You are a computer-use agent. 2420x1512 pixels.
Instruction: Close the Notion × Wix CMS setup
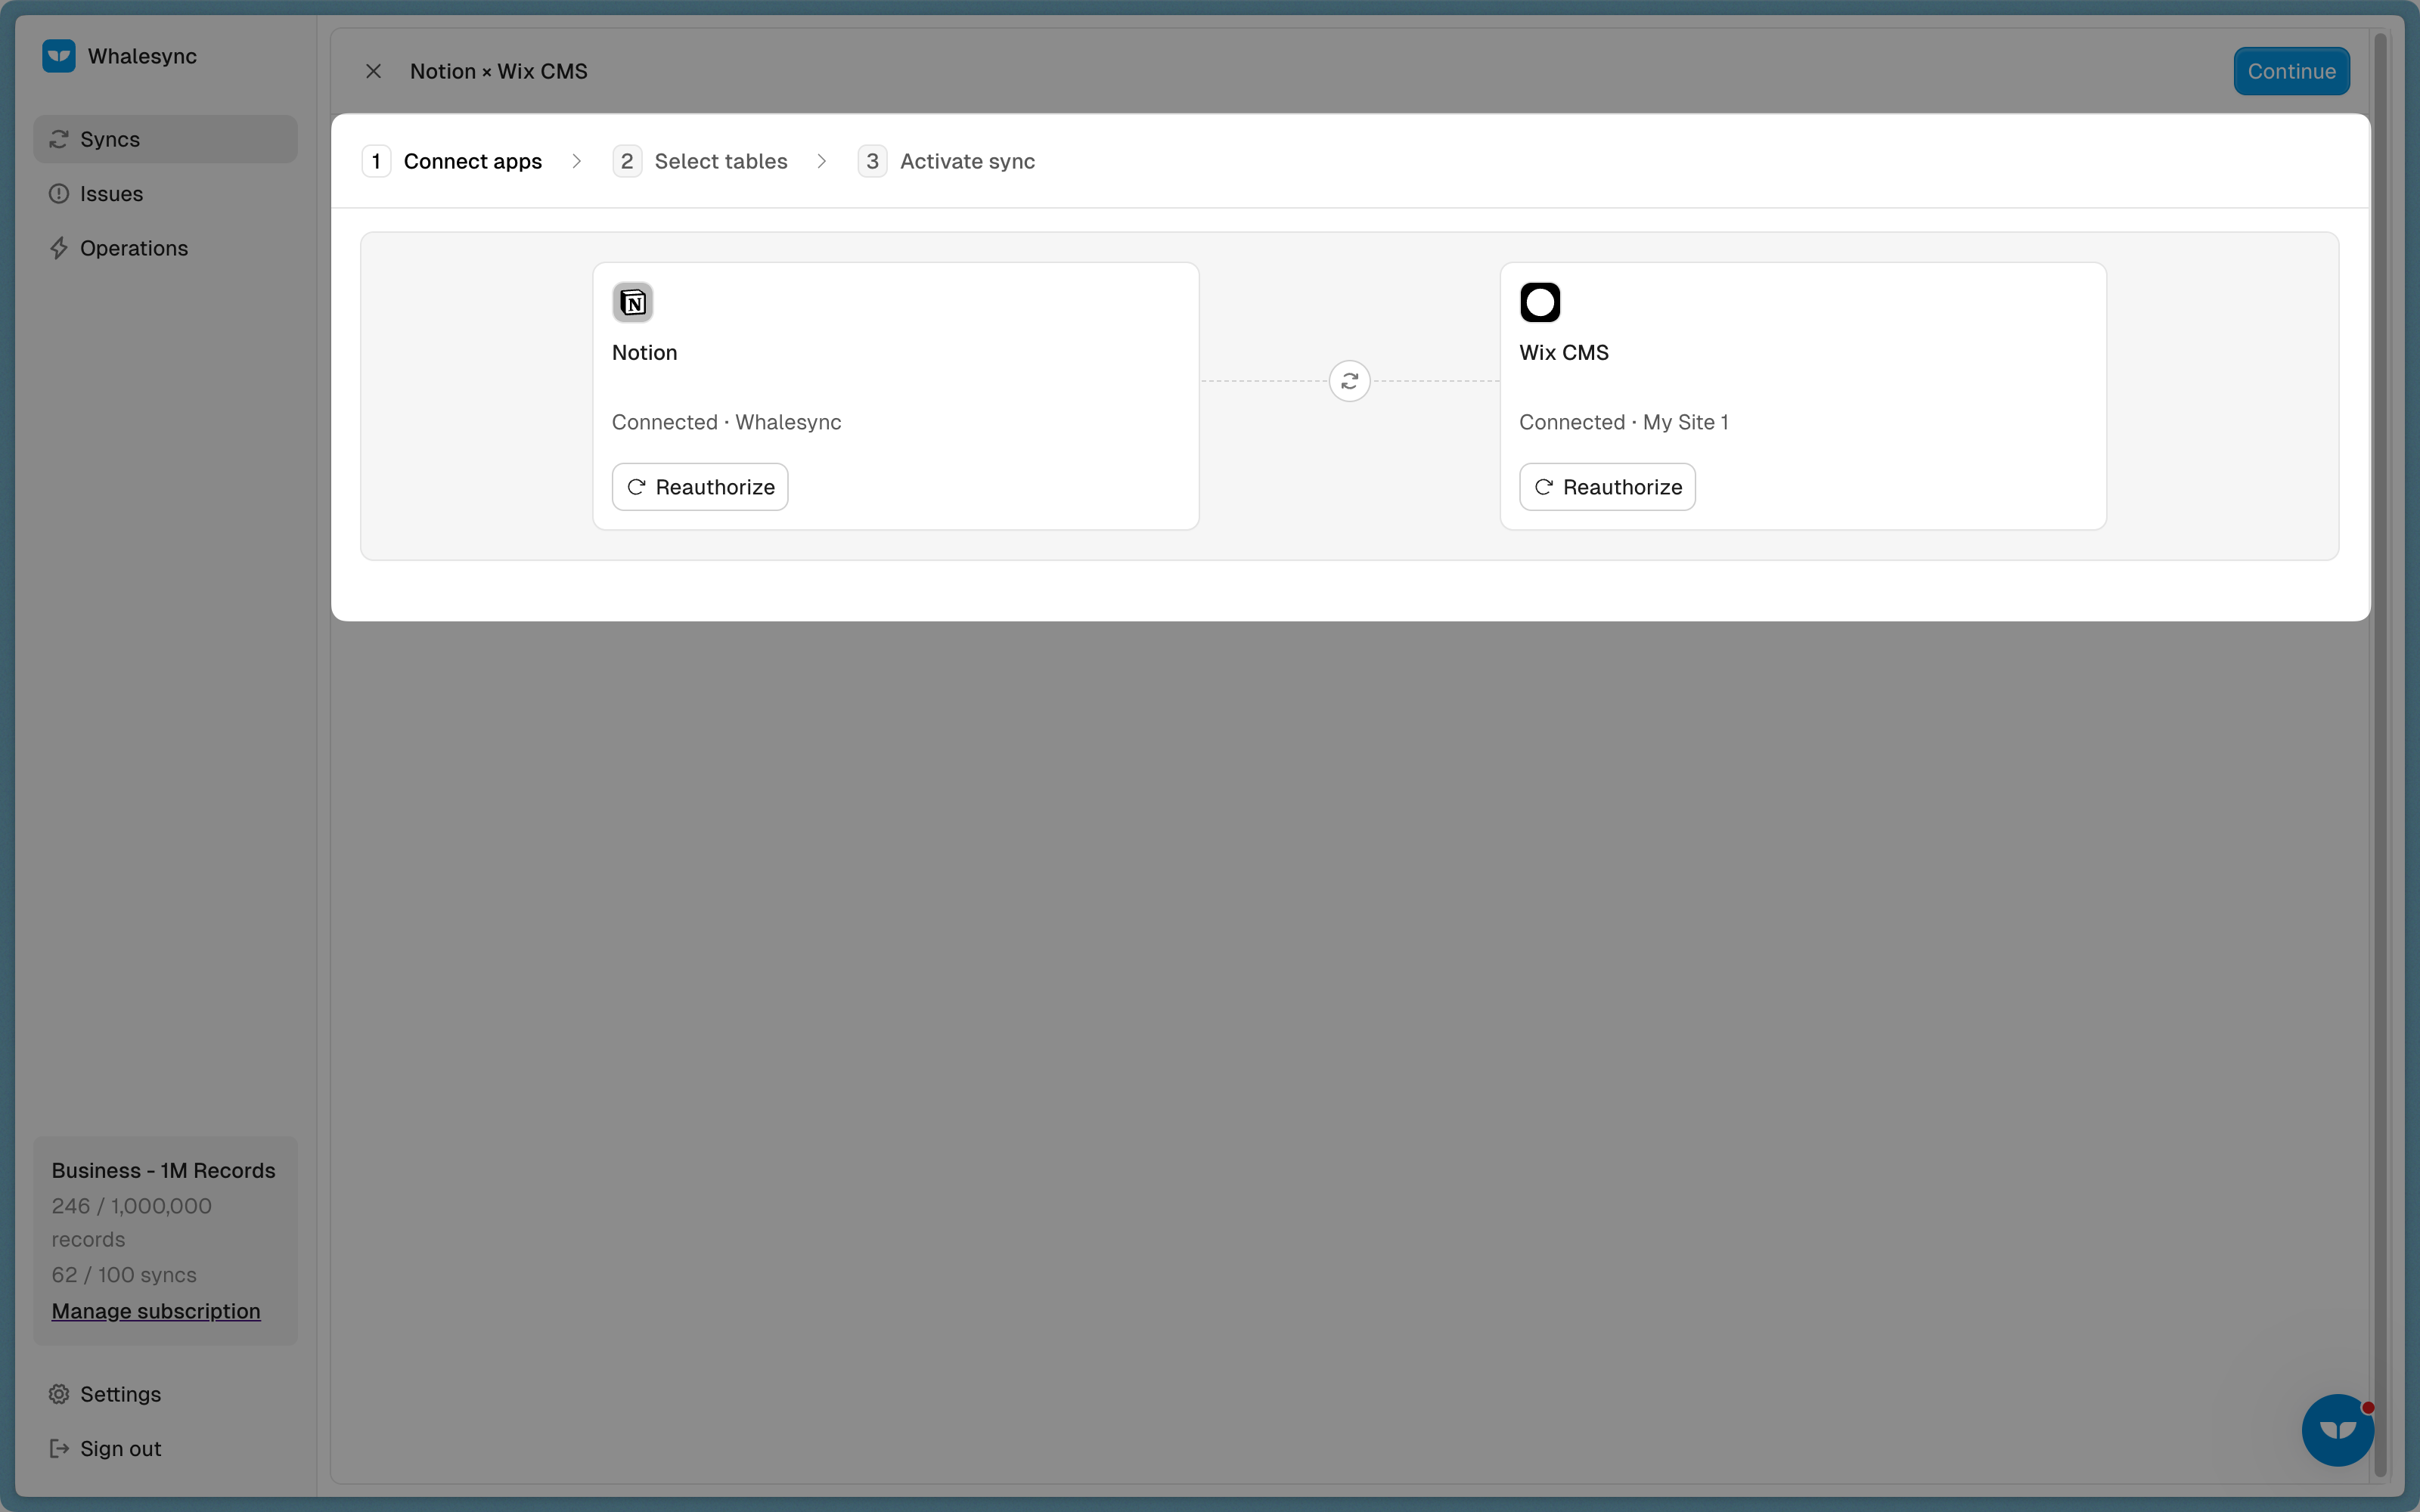pos(373,71)
